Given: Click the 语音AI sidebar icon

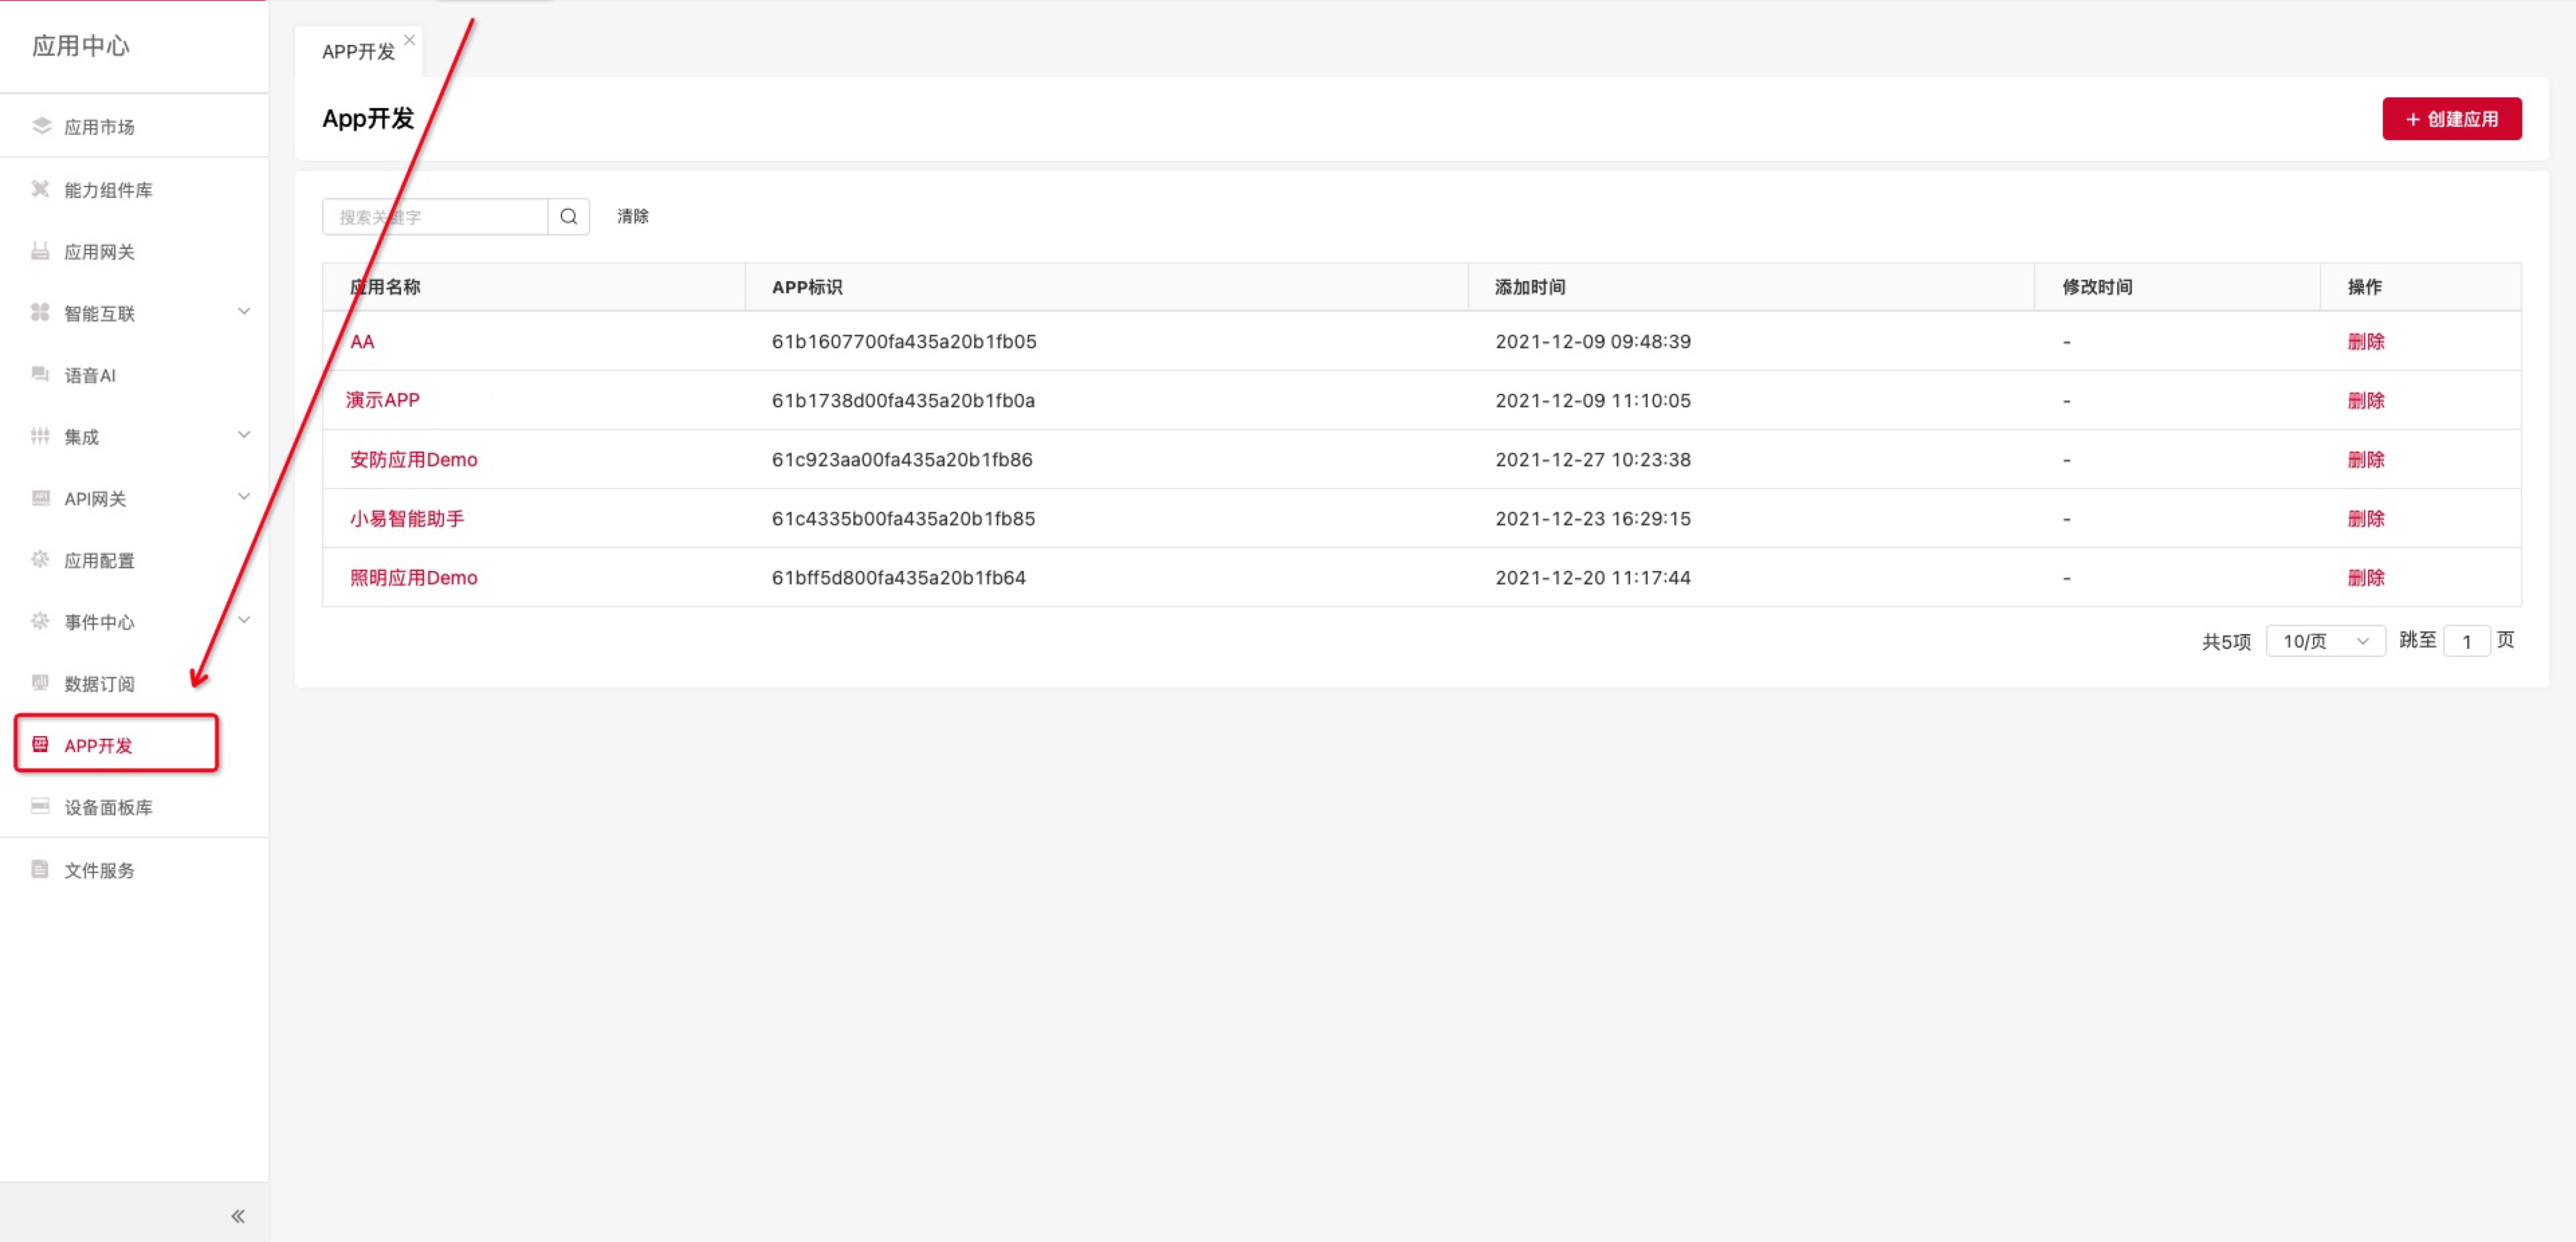Looking at the screenshot, I should pyautogui.click(x=40, y=374).
